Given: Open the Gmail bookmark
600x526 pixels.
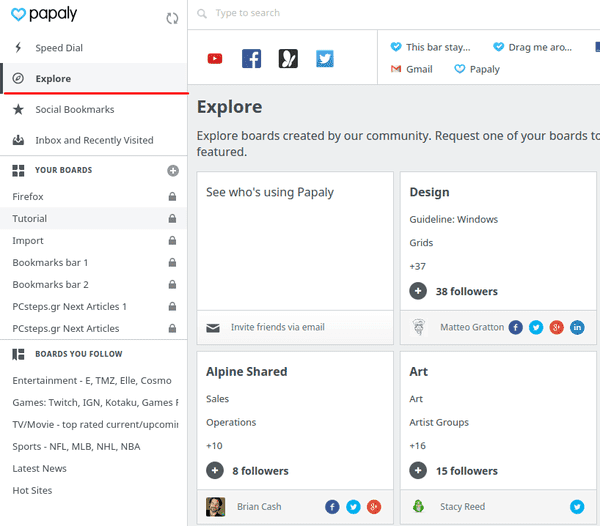Looking at the screenshot, I should tap(411, 69).
